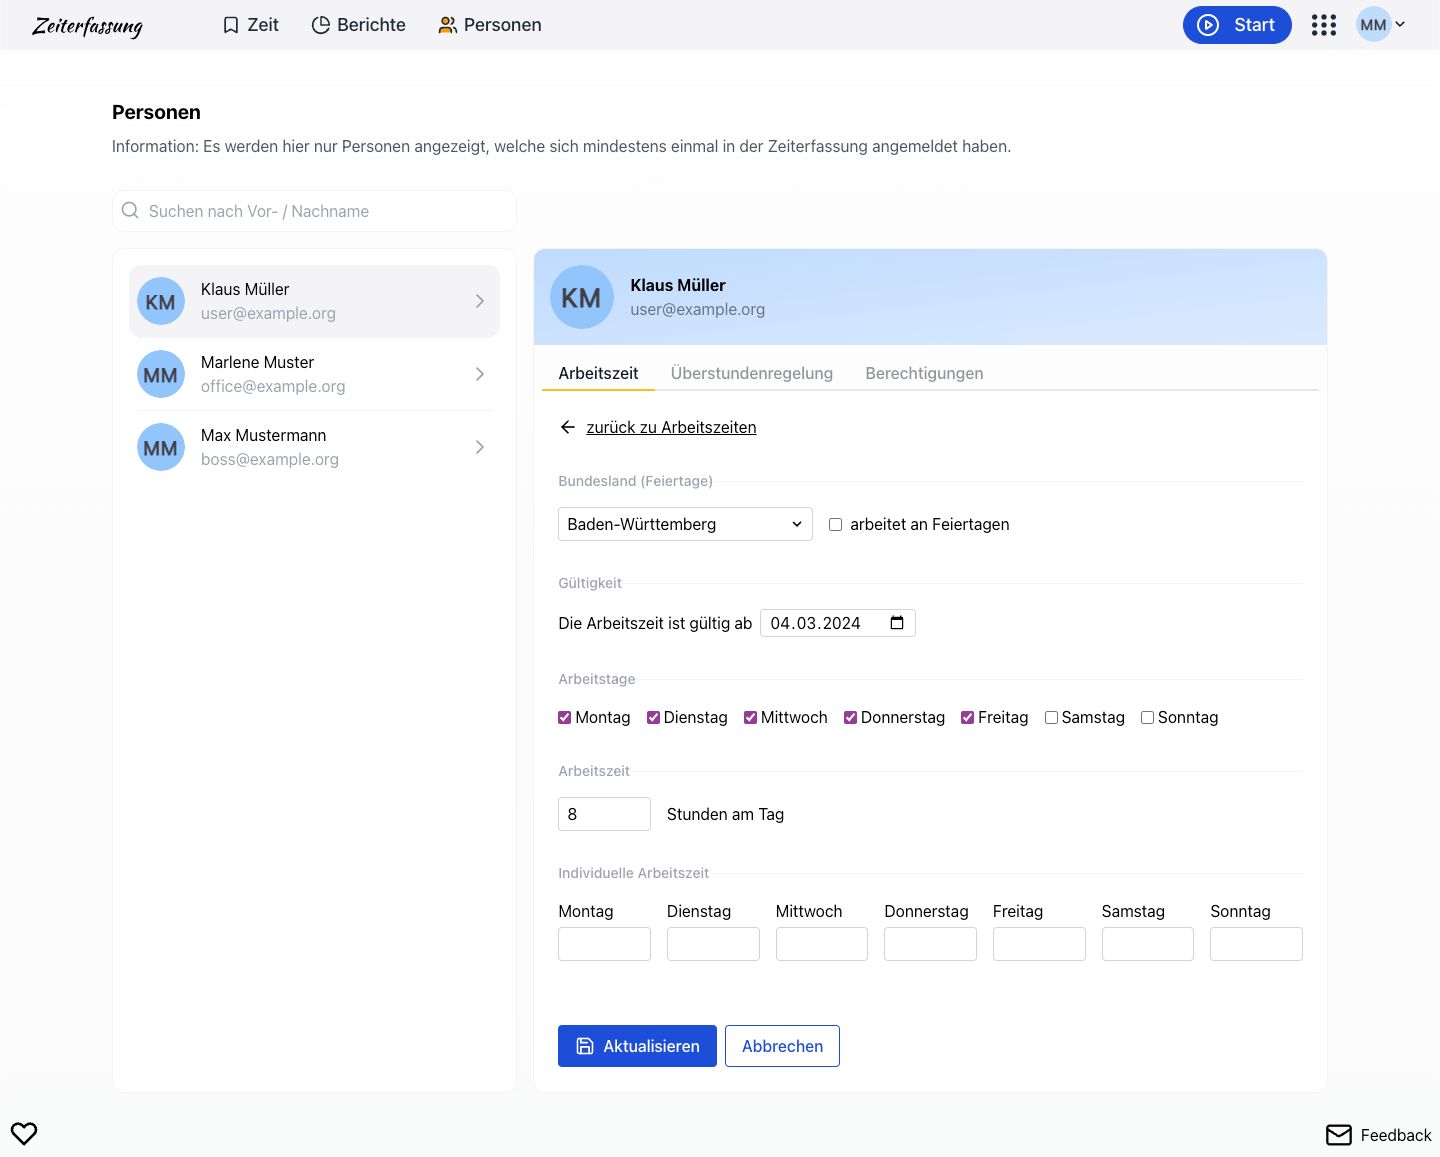Image resolution: width=1440 pixels, height=1157 pixels.
Task: Expand the MM user account menu
Action: click(1381, 25)
